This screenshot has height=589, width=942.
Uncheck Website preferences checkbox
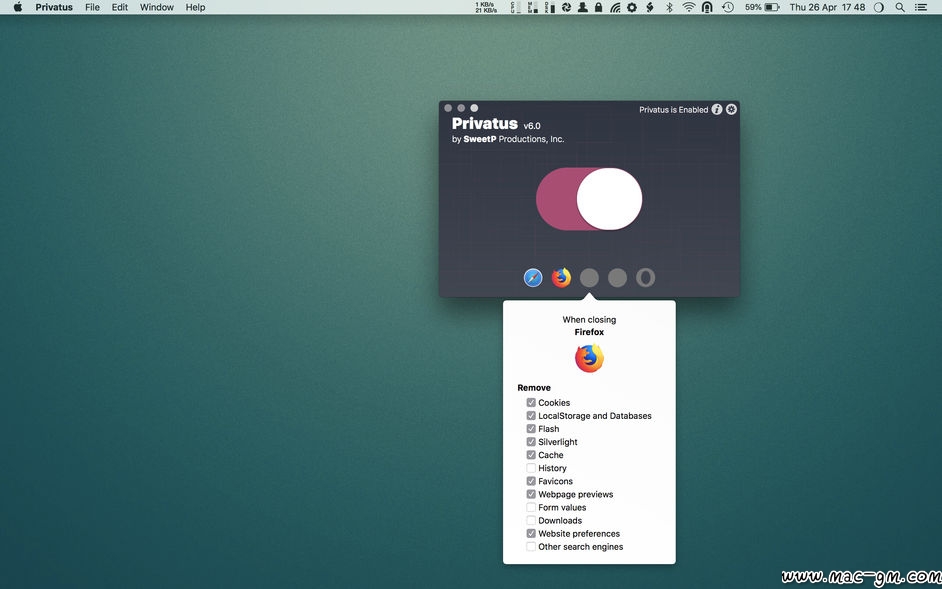[531, 534]
